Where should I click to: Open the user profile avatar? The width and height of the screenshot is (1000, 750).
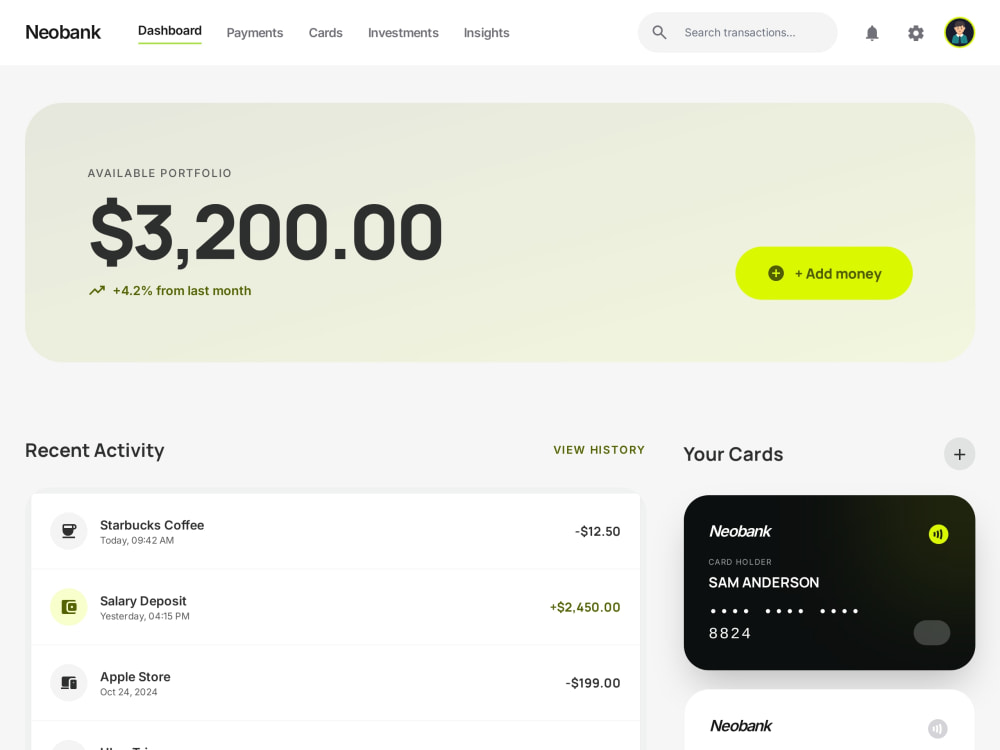959,33
